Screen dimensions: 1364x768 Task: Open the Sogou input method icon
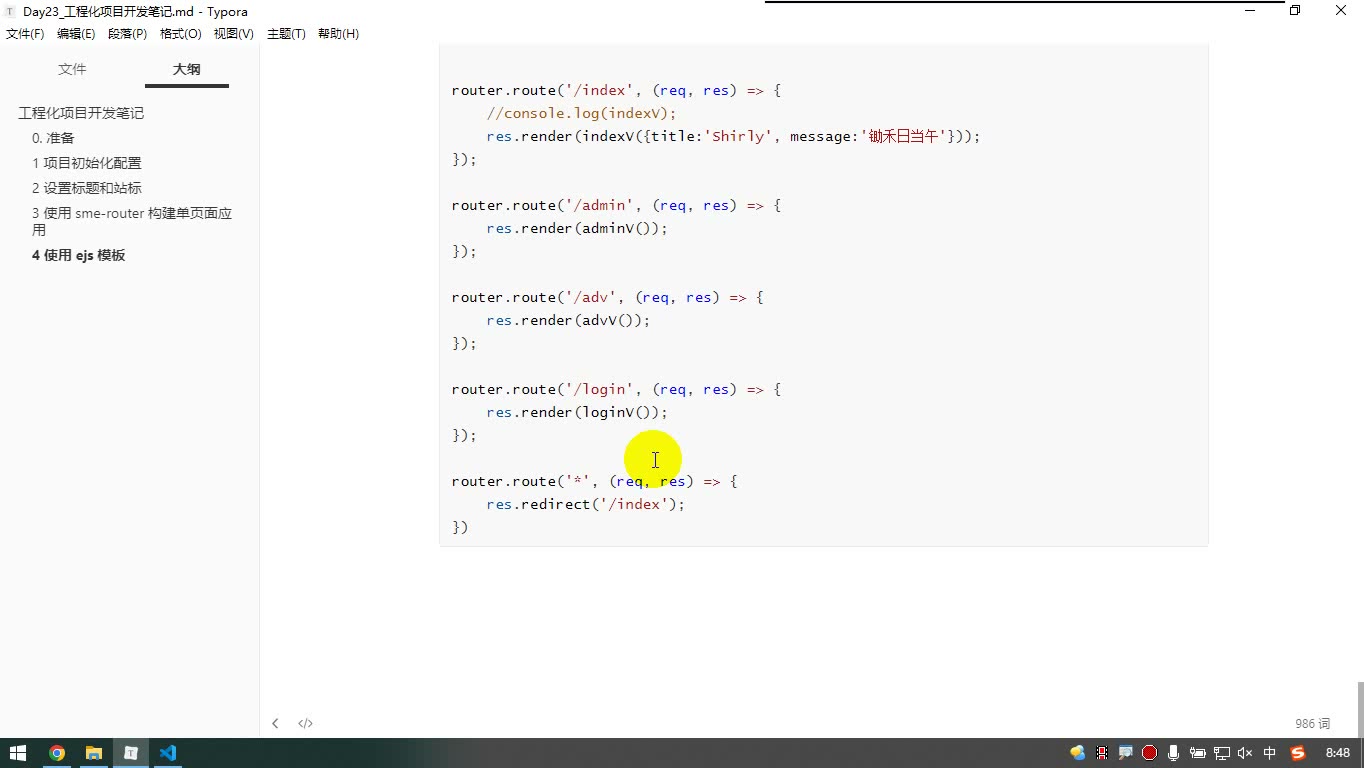click(1298, 753)
